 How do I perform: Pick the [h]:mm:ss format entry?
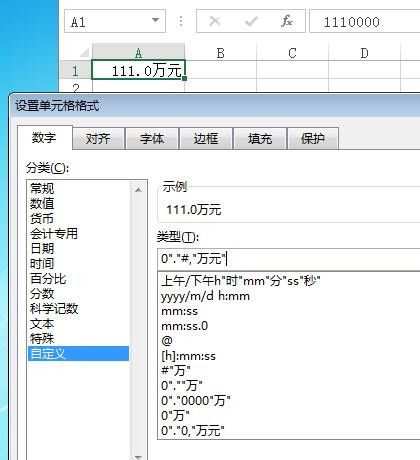tap(188, 356)
